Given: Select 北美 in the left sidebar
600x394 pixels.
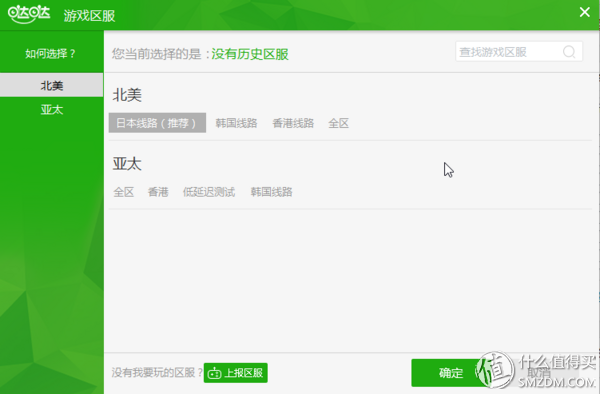Looking at the screenshot, I should point(52,85).
